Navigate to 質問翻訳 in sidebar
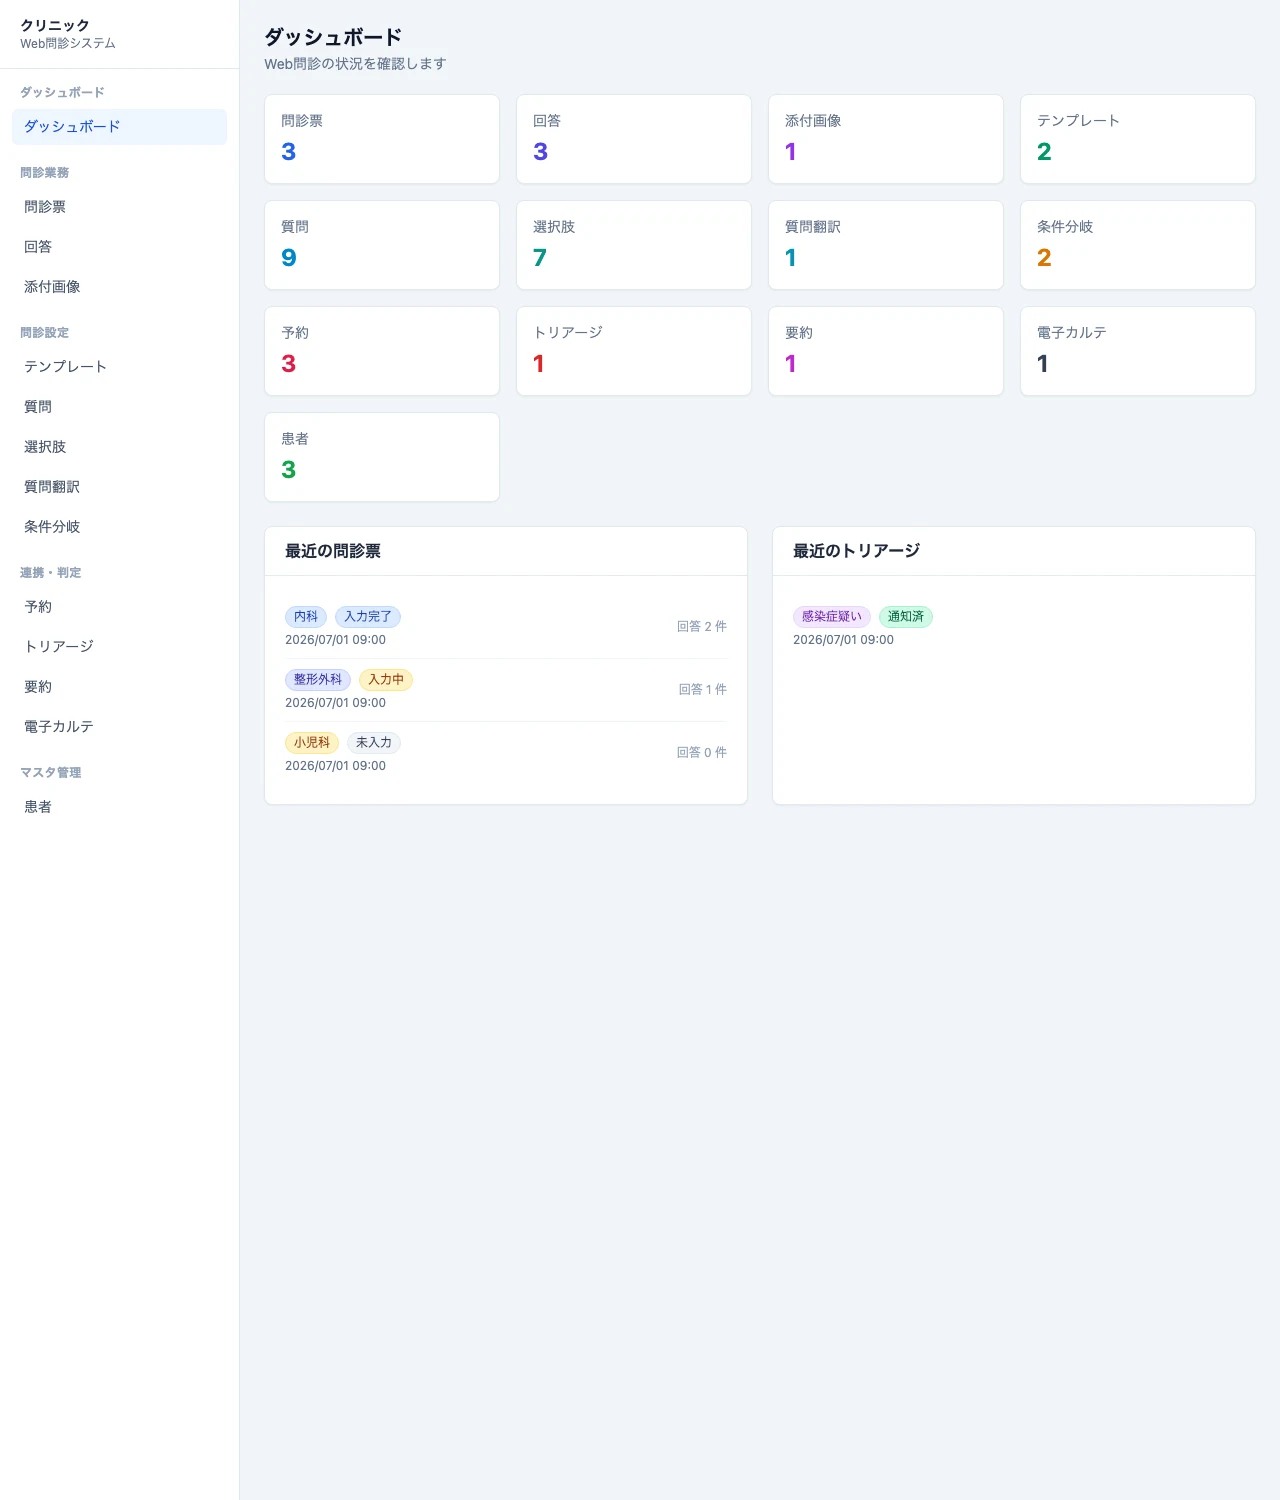 (x=119, y=487)
